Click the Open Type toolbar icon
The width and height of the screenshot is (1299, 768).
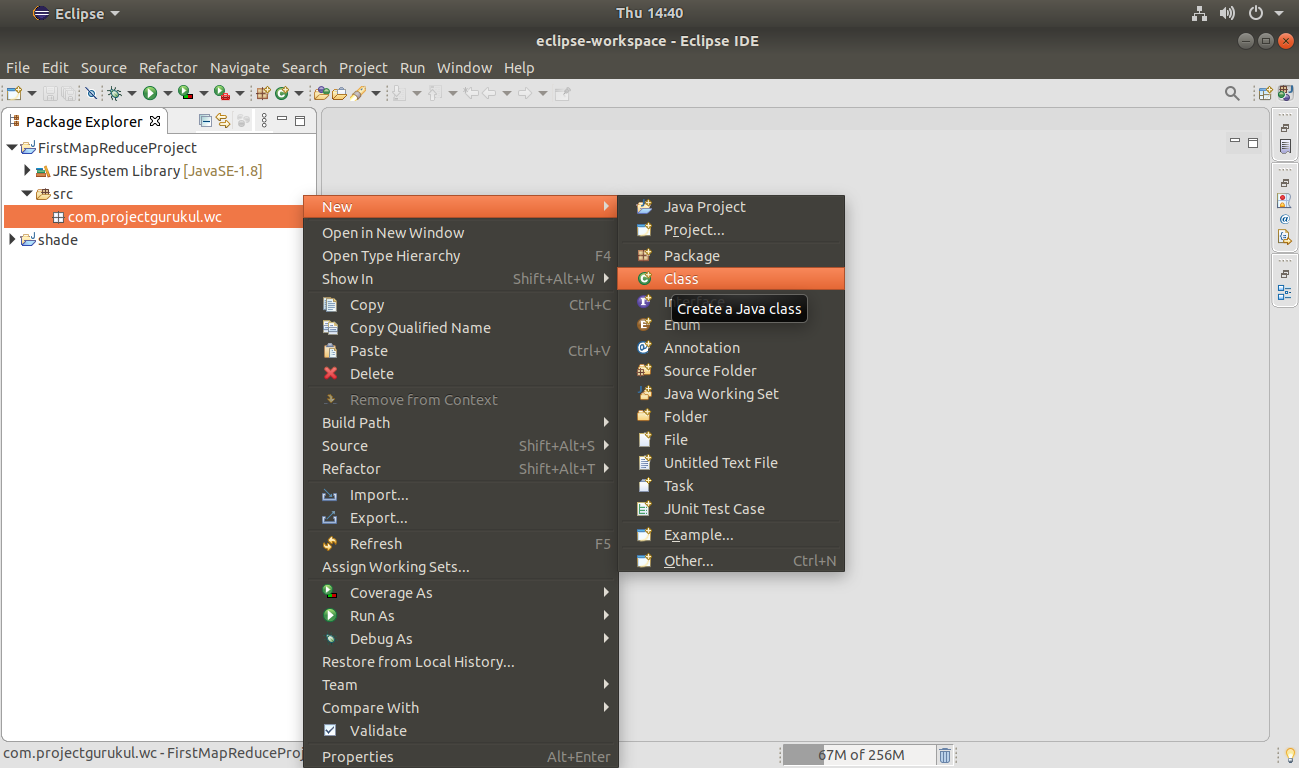322,93
